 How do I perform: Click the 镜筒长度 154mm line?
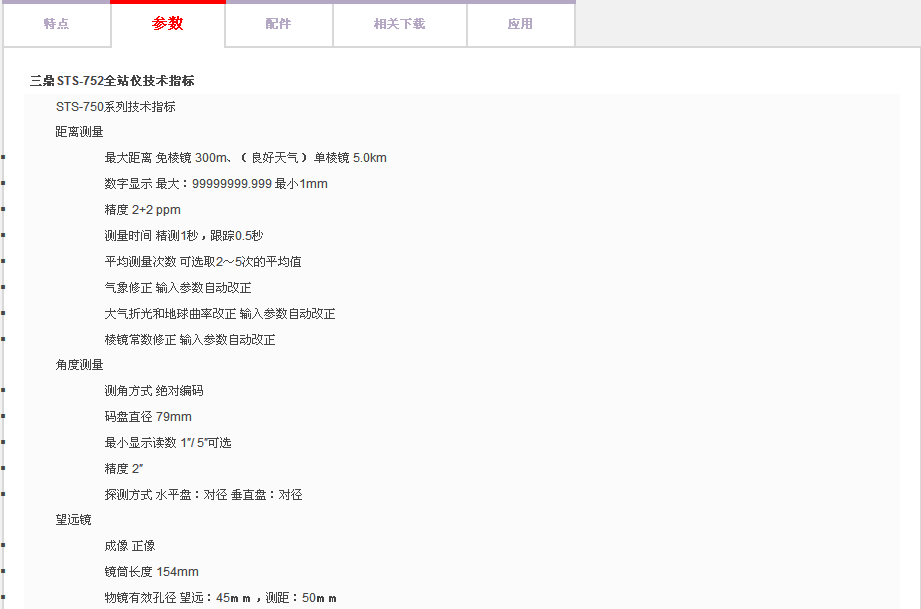pos(151,572)
